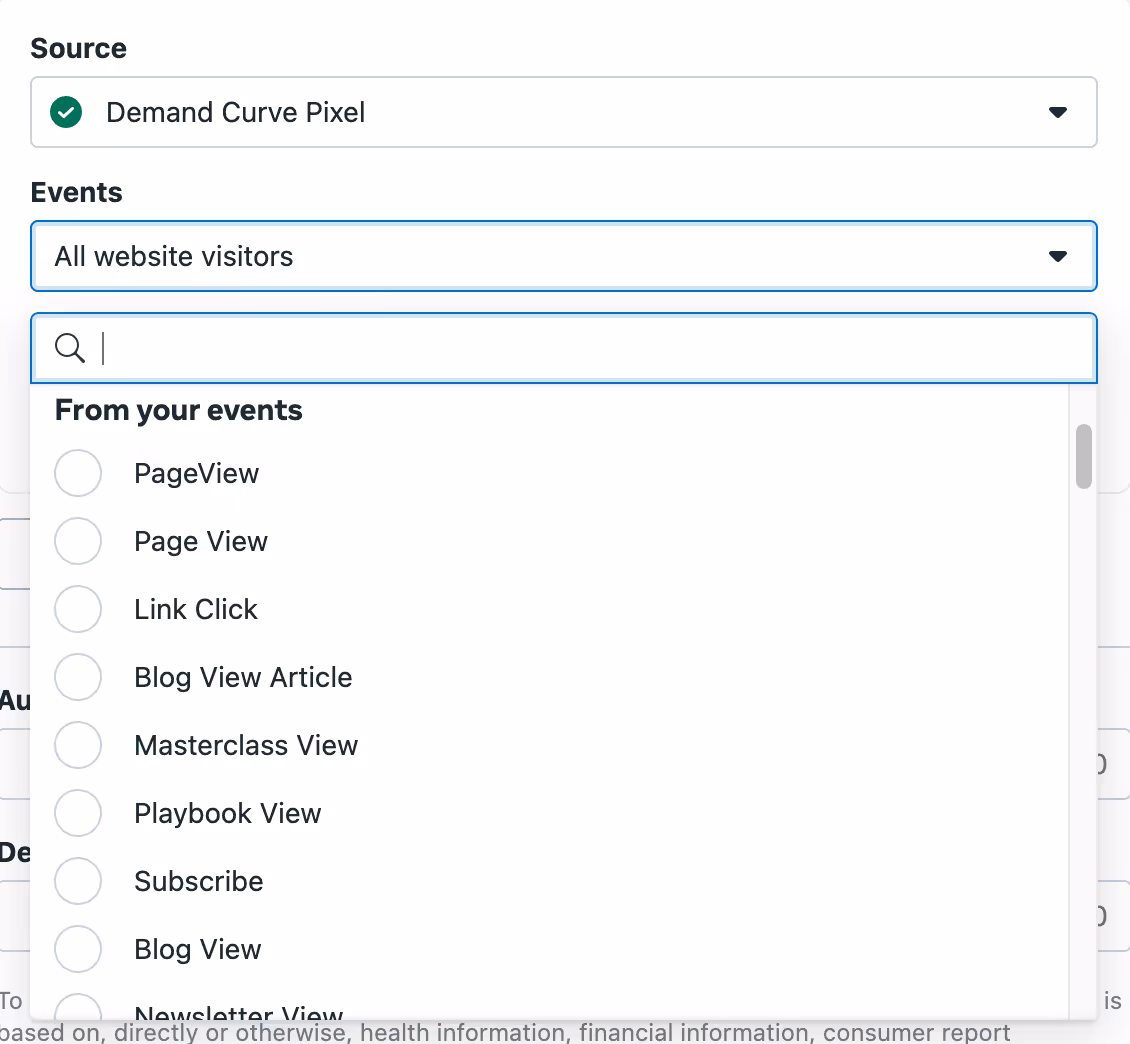
Task: Choose the Playbook View event label
Action: tap(228, 813)
